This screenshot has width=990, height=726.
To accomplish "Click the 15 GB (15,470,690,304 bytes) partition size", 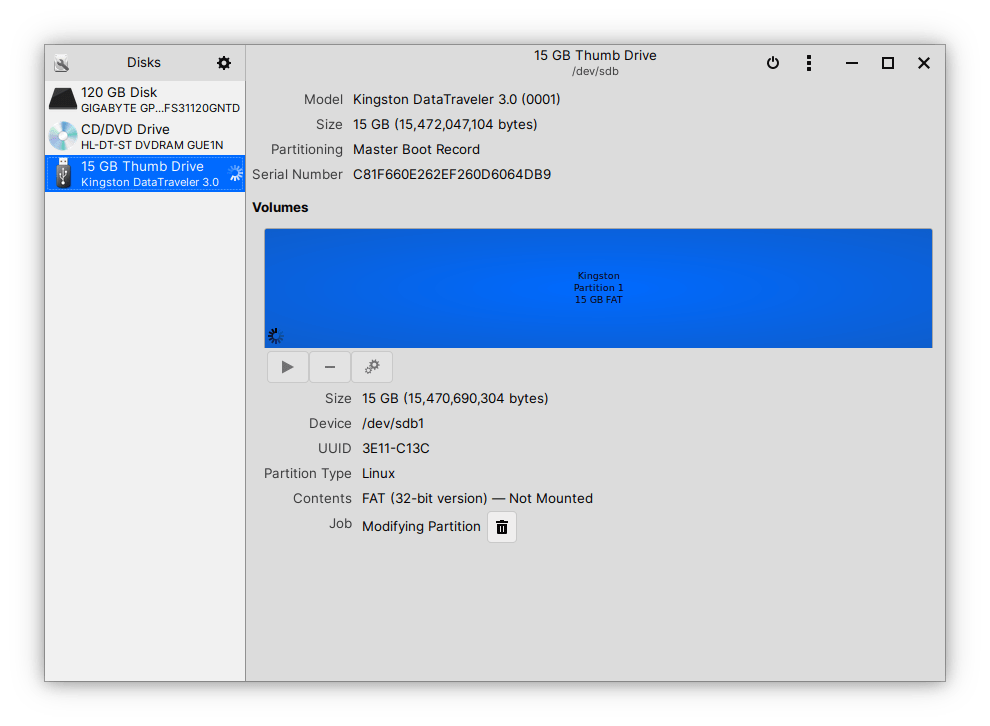I will pyautogui.click(x=455, y=398).
